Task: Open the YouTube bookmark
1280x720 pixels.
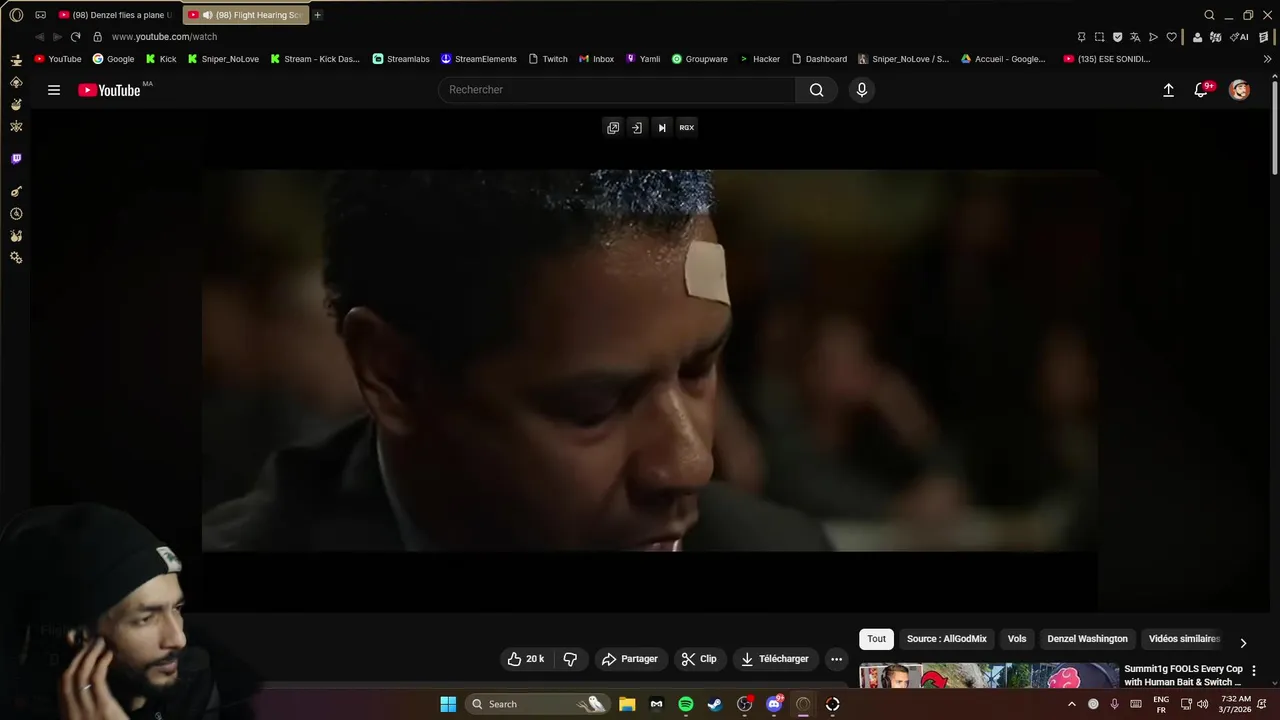Action: point(58,59)
